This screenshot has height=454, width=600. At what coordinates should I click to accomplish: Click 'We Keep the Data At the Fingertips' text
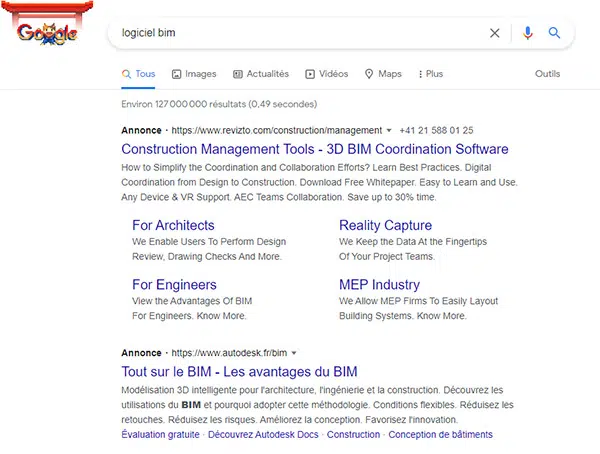[413, 242]
